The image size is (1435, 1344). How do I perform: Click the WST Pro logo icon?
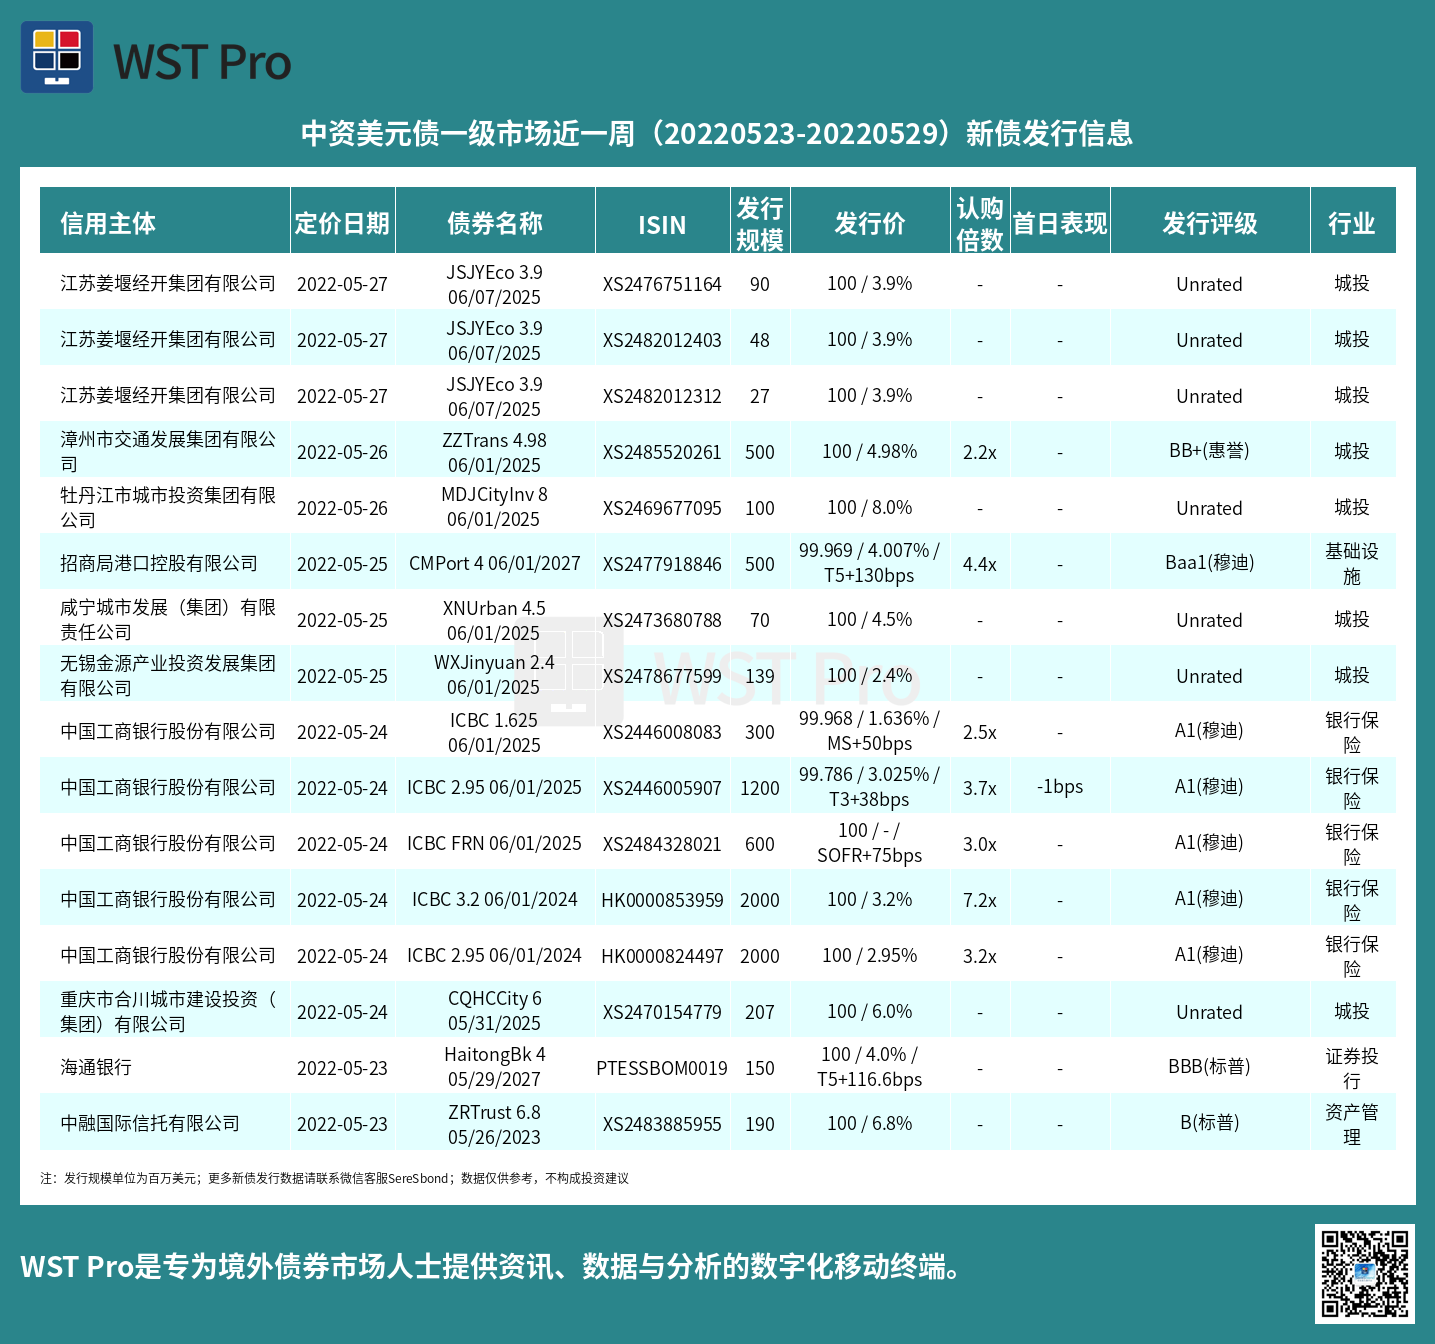point(57,57)
